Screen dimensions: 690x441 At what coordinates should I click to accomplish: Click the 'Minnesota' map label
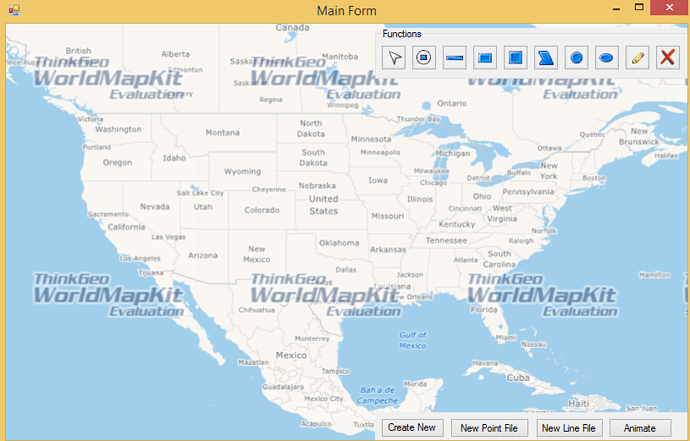tap(371, 139)
